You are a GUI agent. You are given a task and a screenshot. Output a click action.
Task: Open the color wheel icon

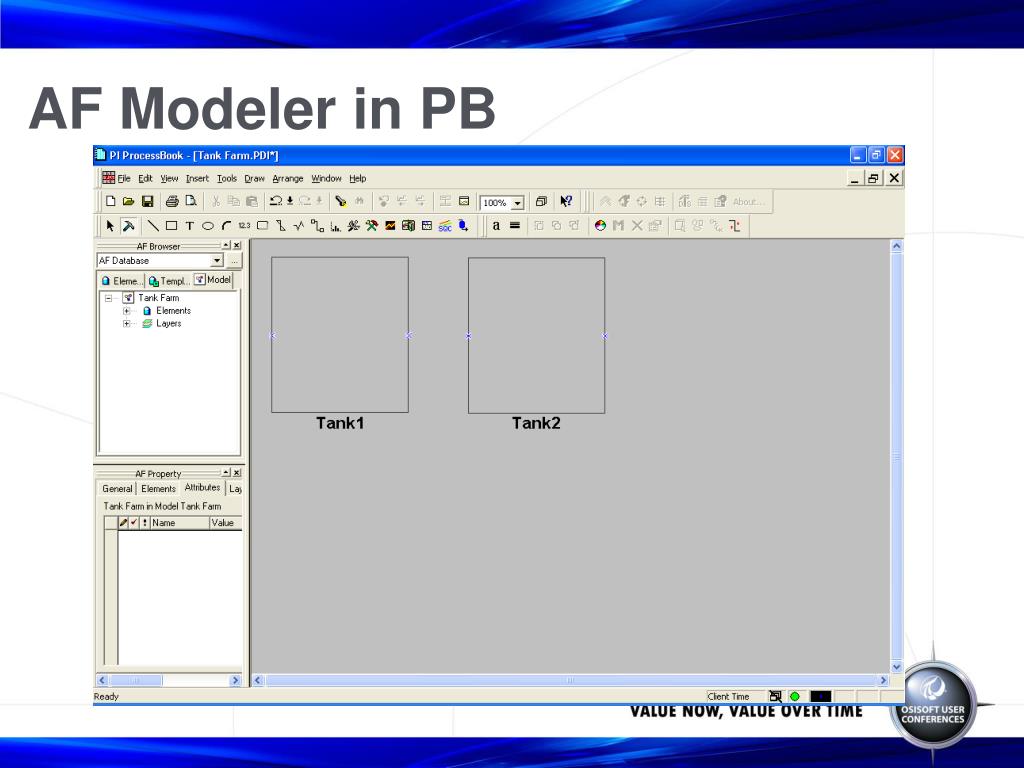[600, 225]
